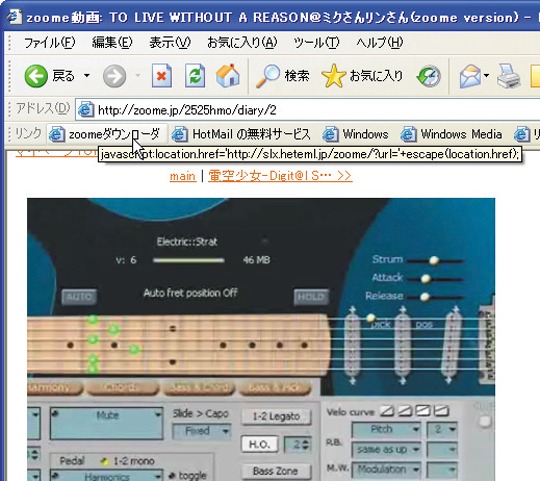Follow the orange main link

[x=183, y=176]
